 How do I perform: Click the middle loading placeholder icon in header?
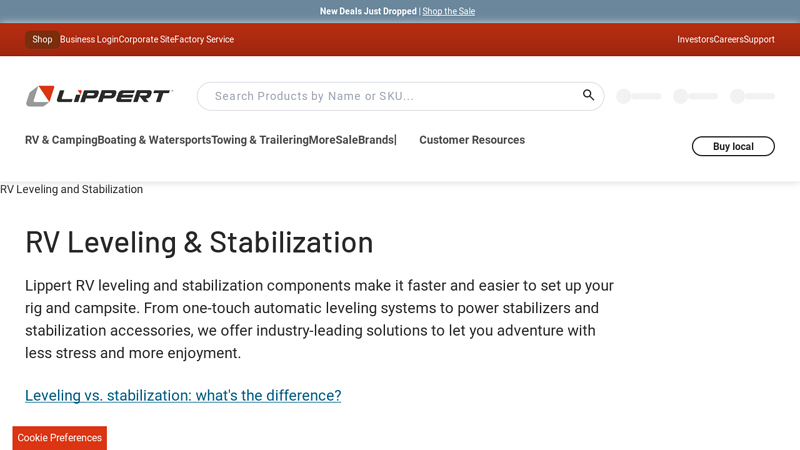pos(695,96)
